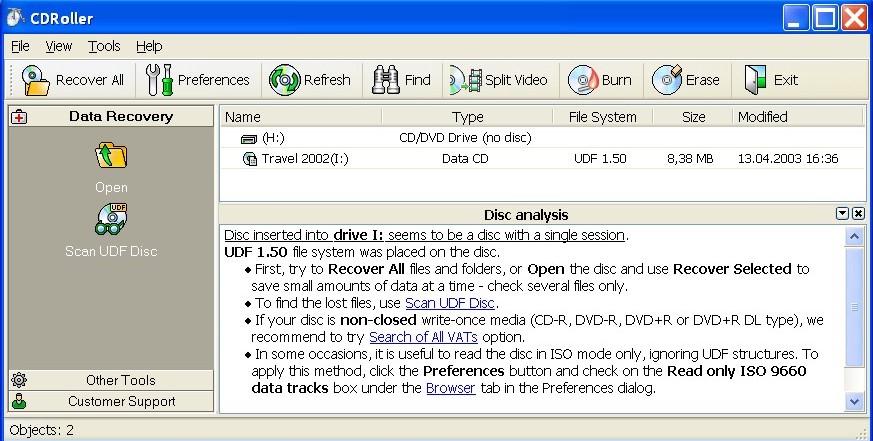This screenshot has width=873, height=441.
Task: Click 'Objects: 2' in the status bar
Action: point(42,430)
